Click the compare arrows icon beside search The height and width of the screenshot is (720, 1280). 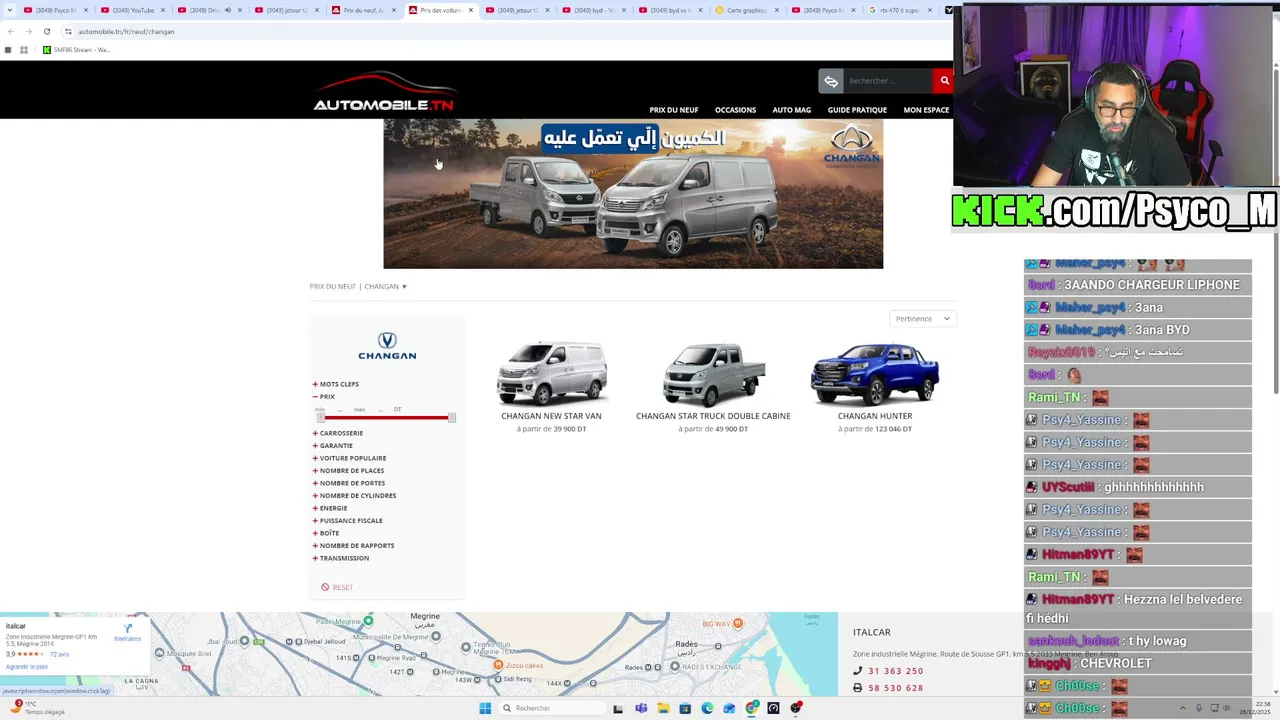(x=830, y=81)
